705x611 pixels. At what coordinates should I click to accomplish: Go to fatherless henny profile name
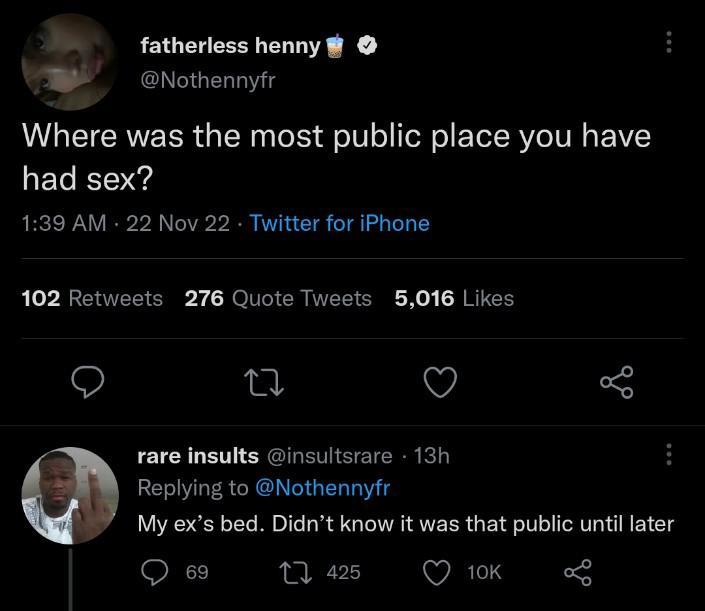230,45
